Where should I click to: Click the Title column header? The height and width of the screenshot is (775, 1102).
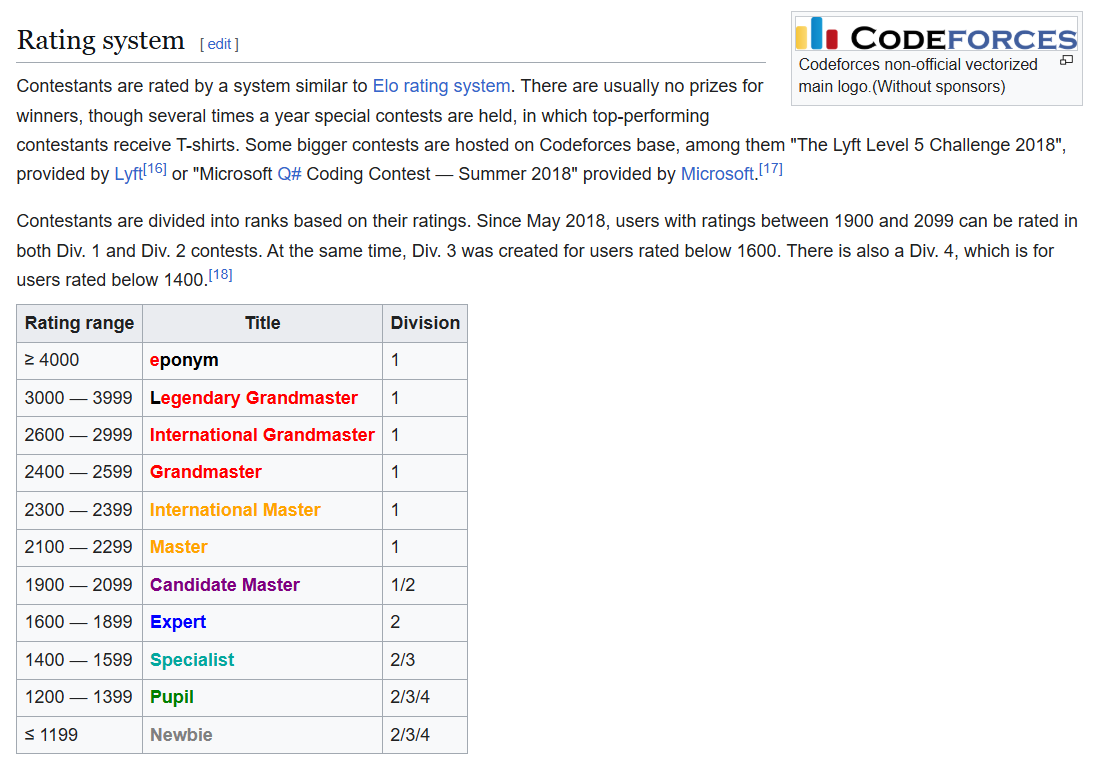click(x=262, y=323)
